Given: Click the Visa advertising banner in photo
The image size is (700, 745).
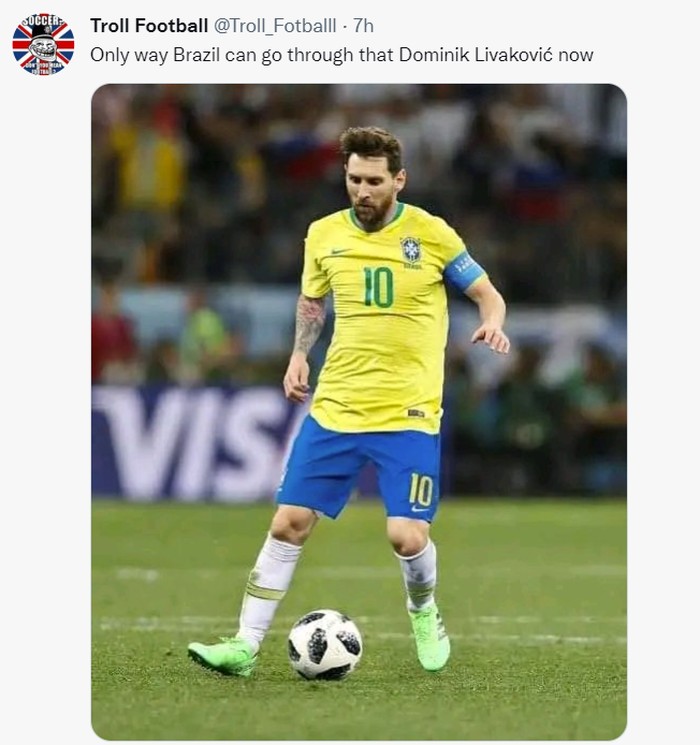Looking at the screenshot, I should click(x=195, y=444).
